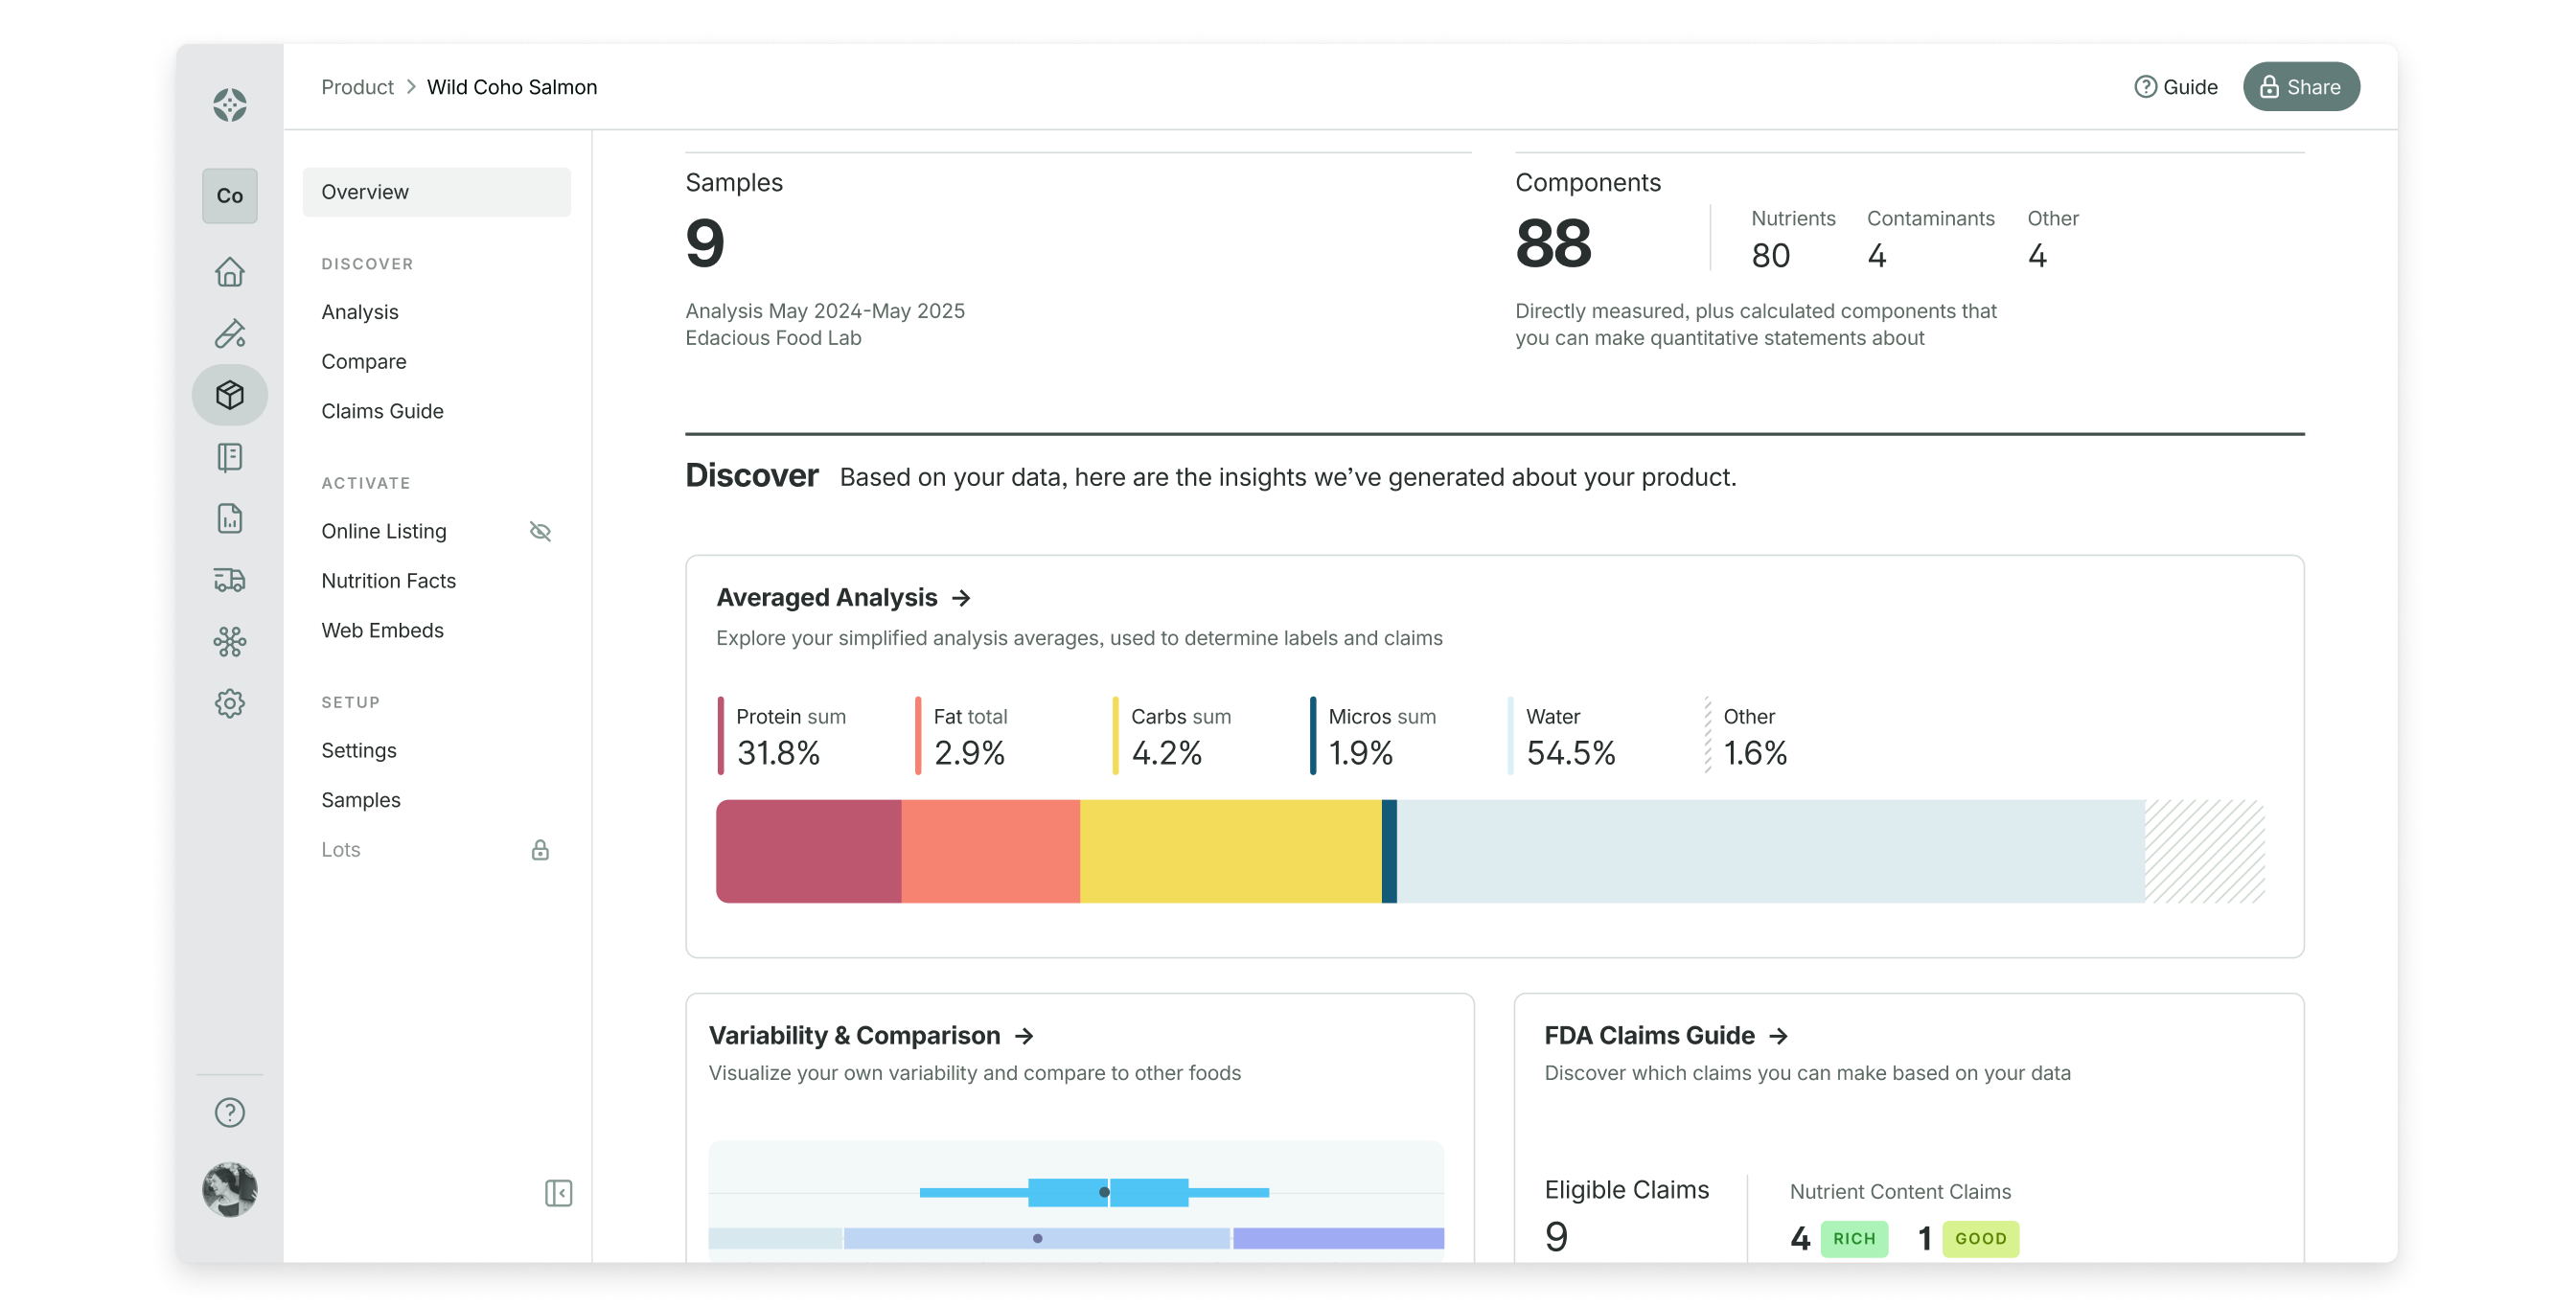Click the delivery truck icon
The width and height of the screenshot is (2576, 1307).
tap(229, 580)
